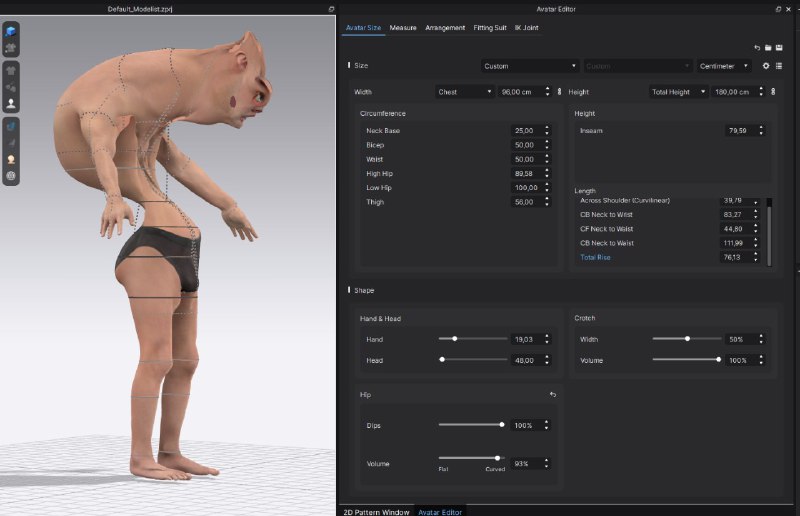Reset Hip shape with the undo arrow
Screen dimensions: 800x516
(553, 395)
